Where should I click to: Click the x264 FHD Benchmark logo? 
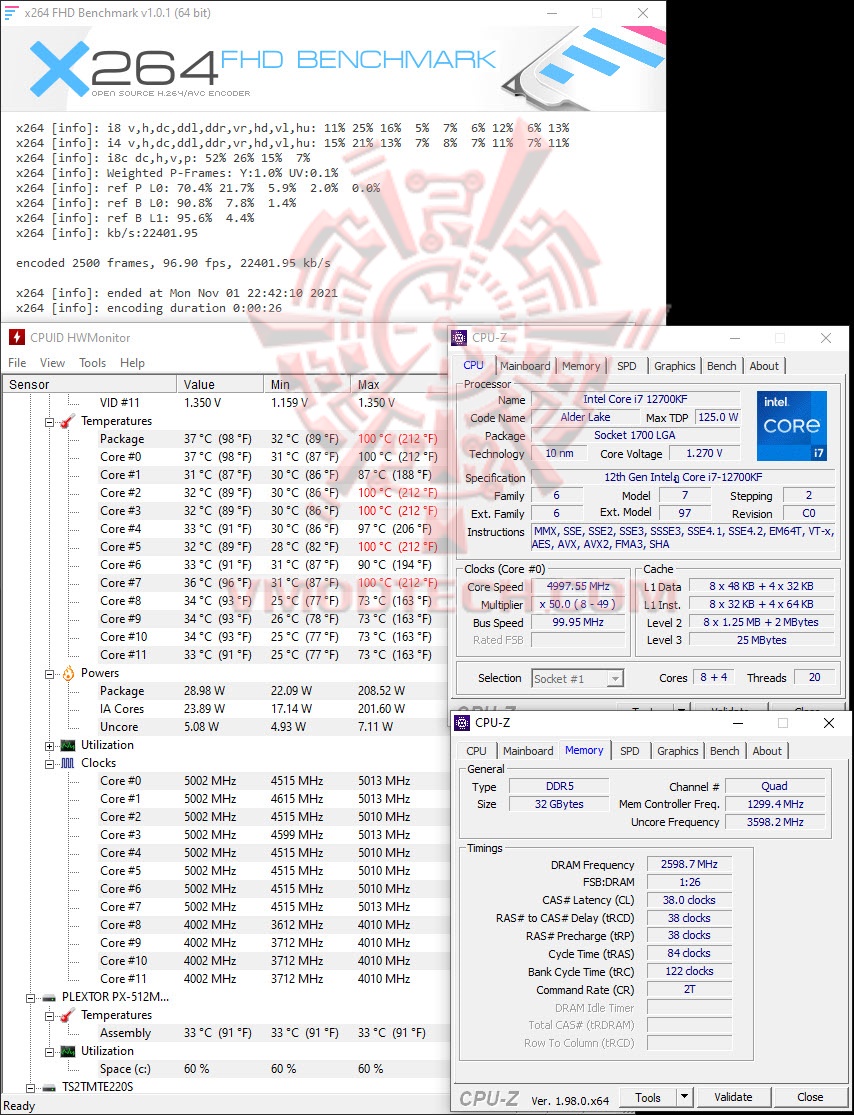coord(110,63)
